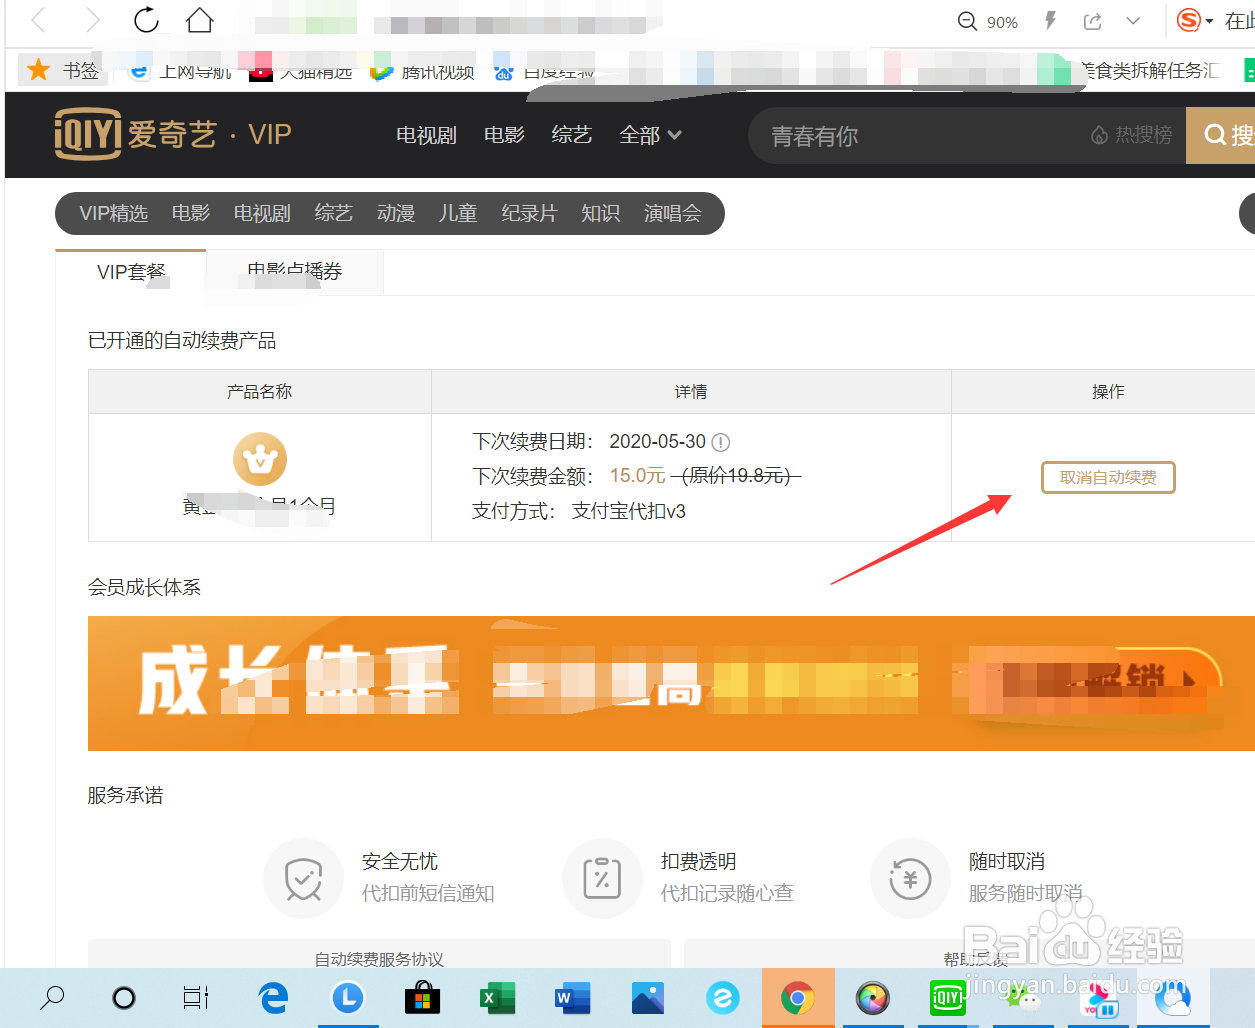Open the orange 成长体系 banner
Viewport: 1255px width, 1028px height.
tap(671, 683)
